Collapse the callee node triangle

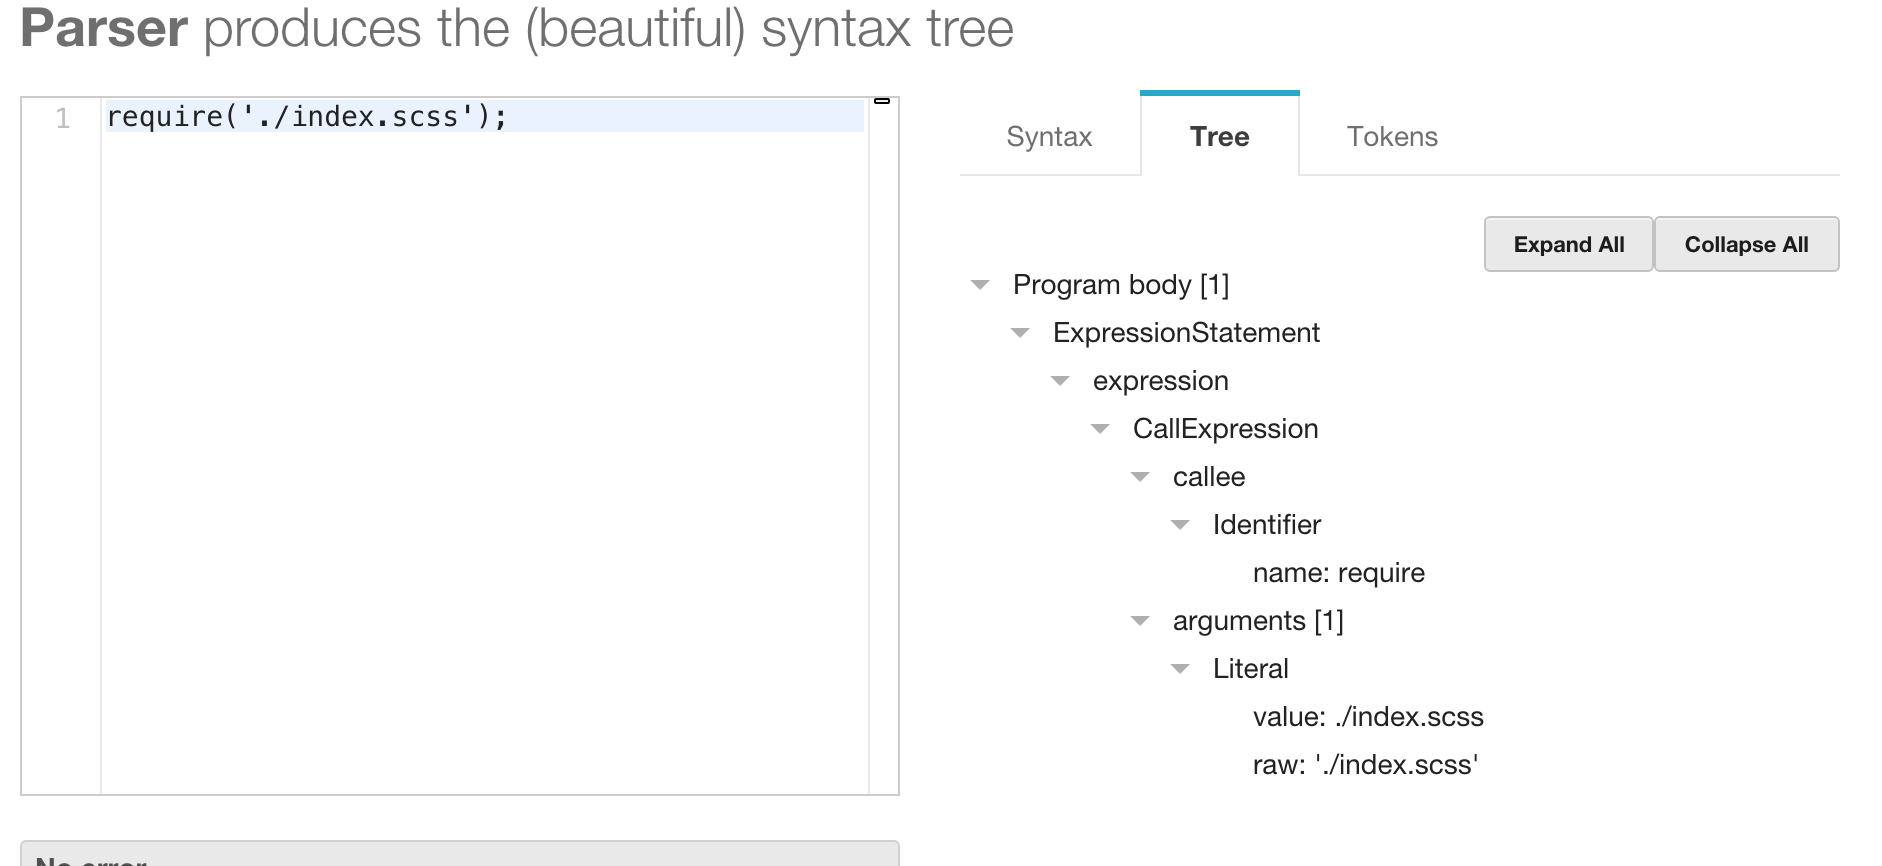tap(1140, 478)
